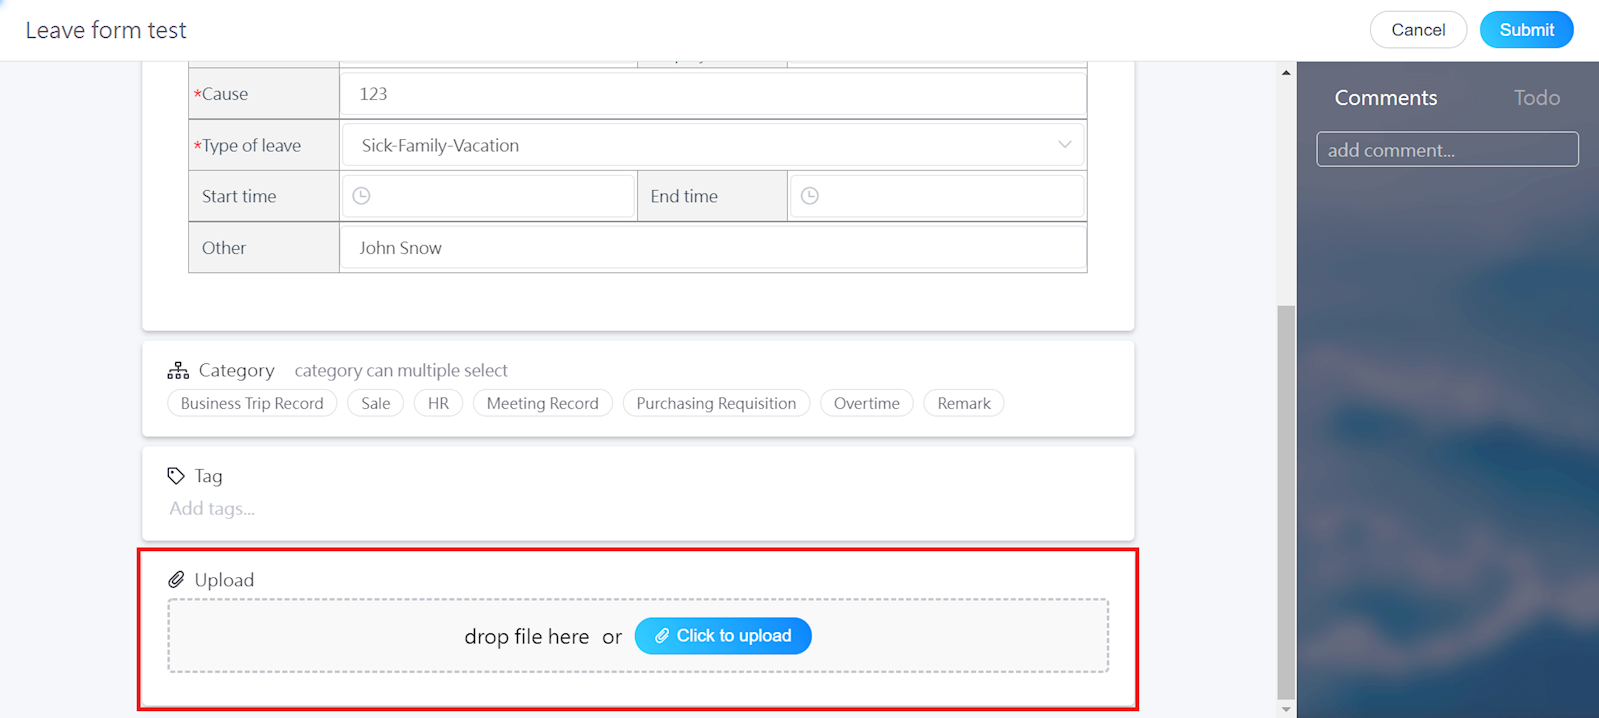Click the clock icon in Start time

click(362, 196)
